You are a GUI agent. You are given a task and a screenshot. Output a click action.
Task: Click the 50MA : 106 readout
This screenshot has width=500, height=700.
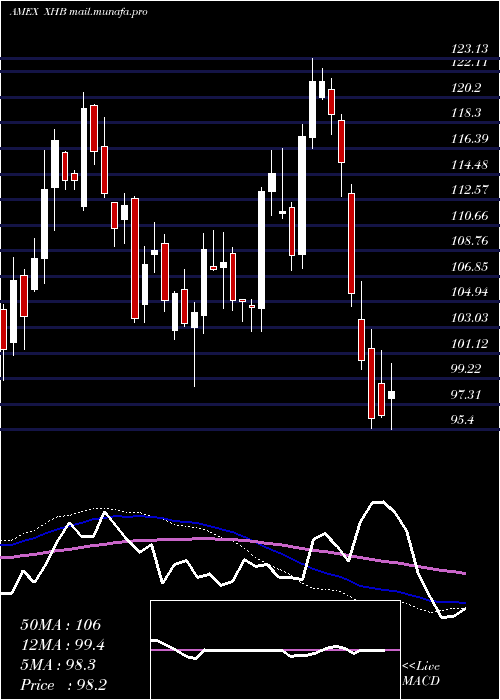coord(61,625)
